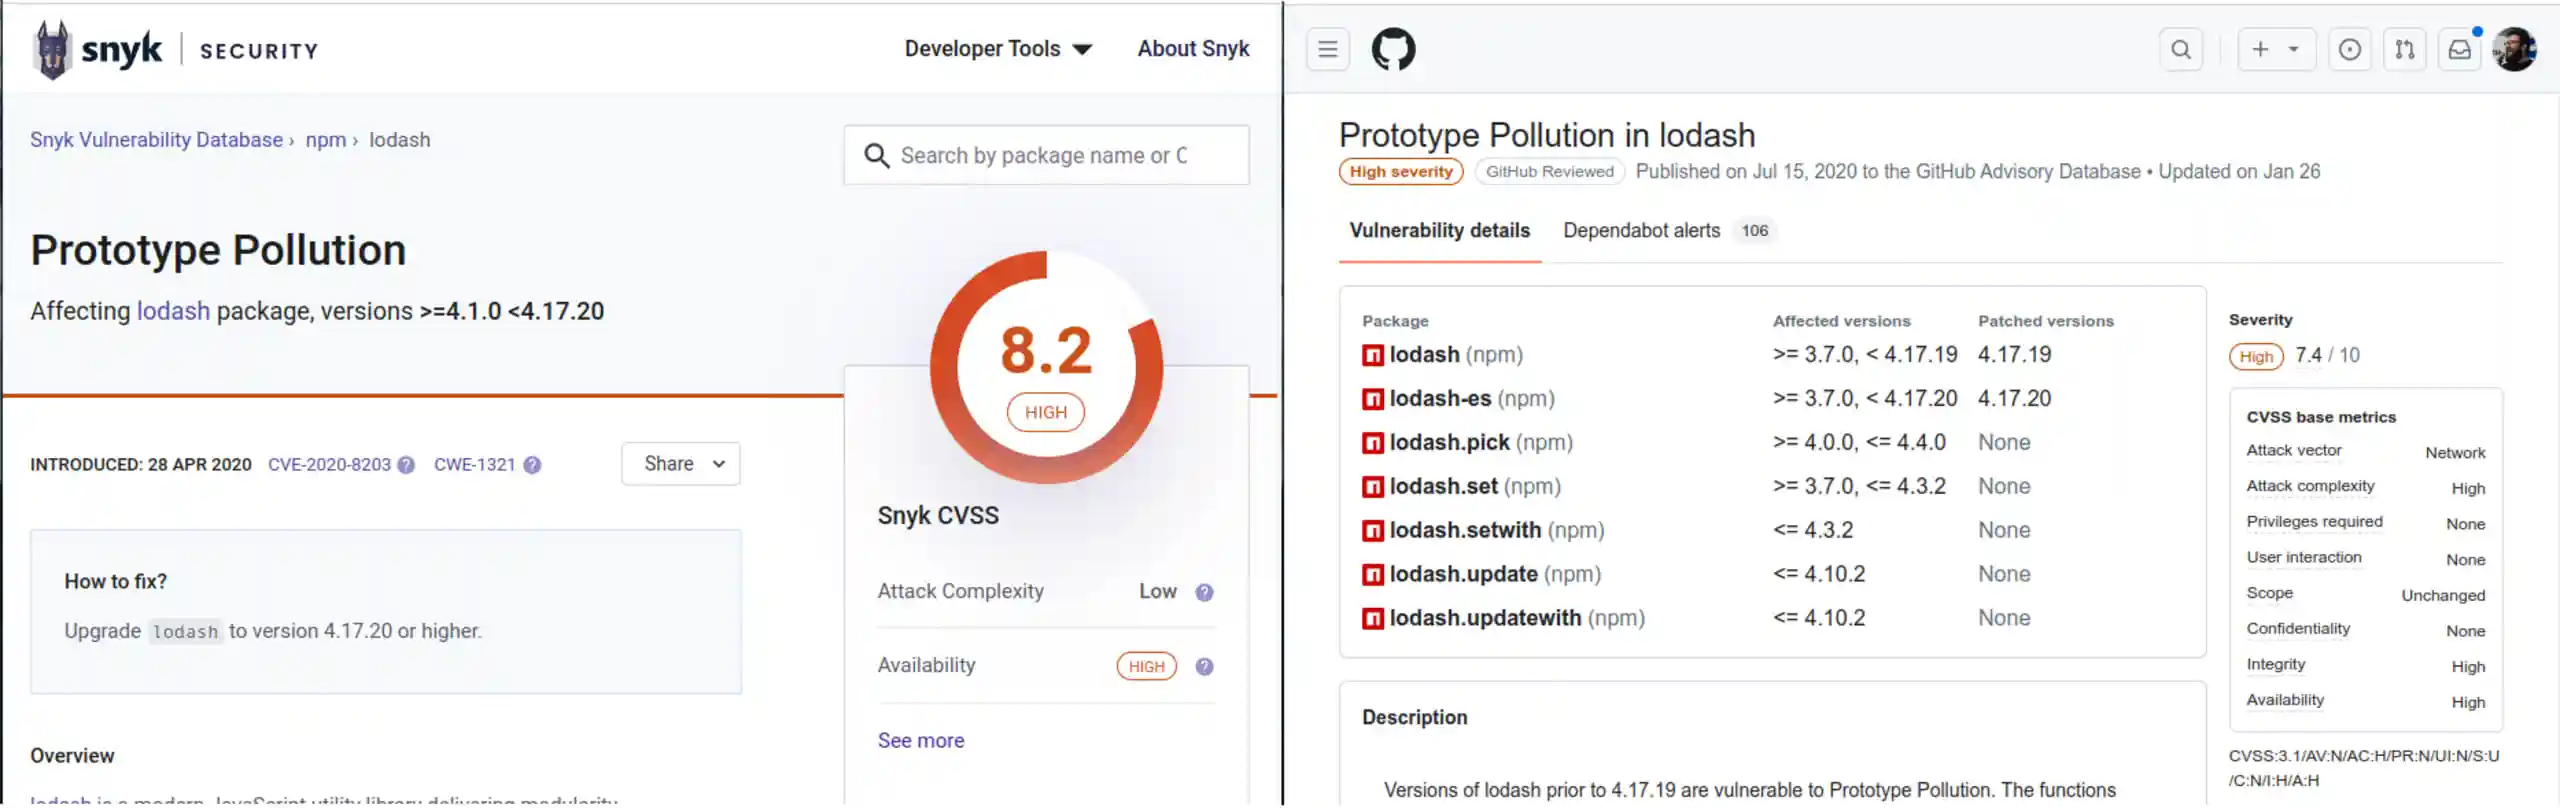Viewport: 2560px width, 808px height.
Task: Open the About Snyk menu item
Action: pos(1193,49)
